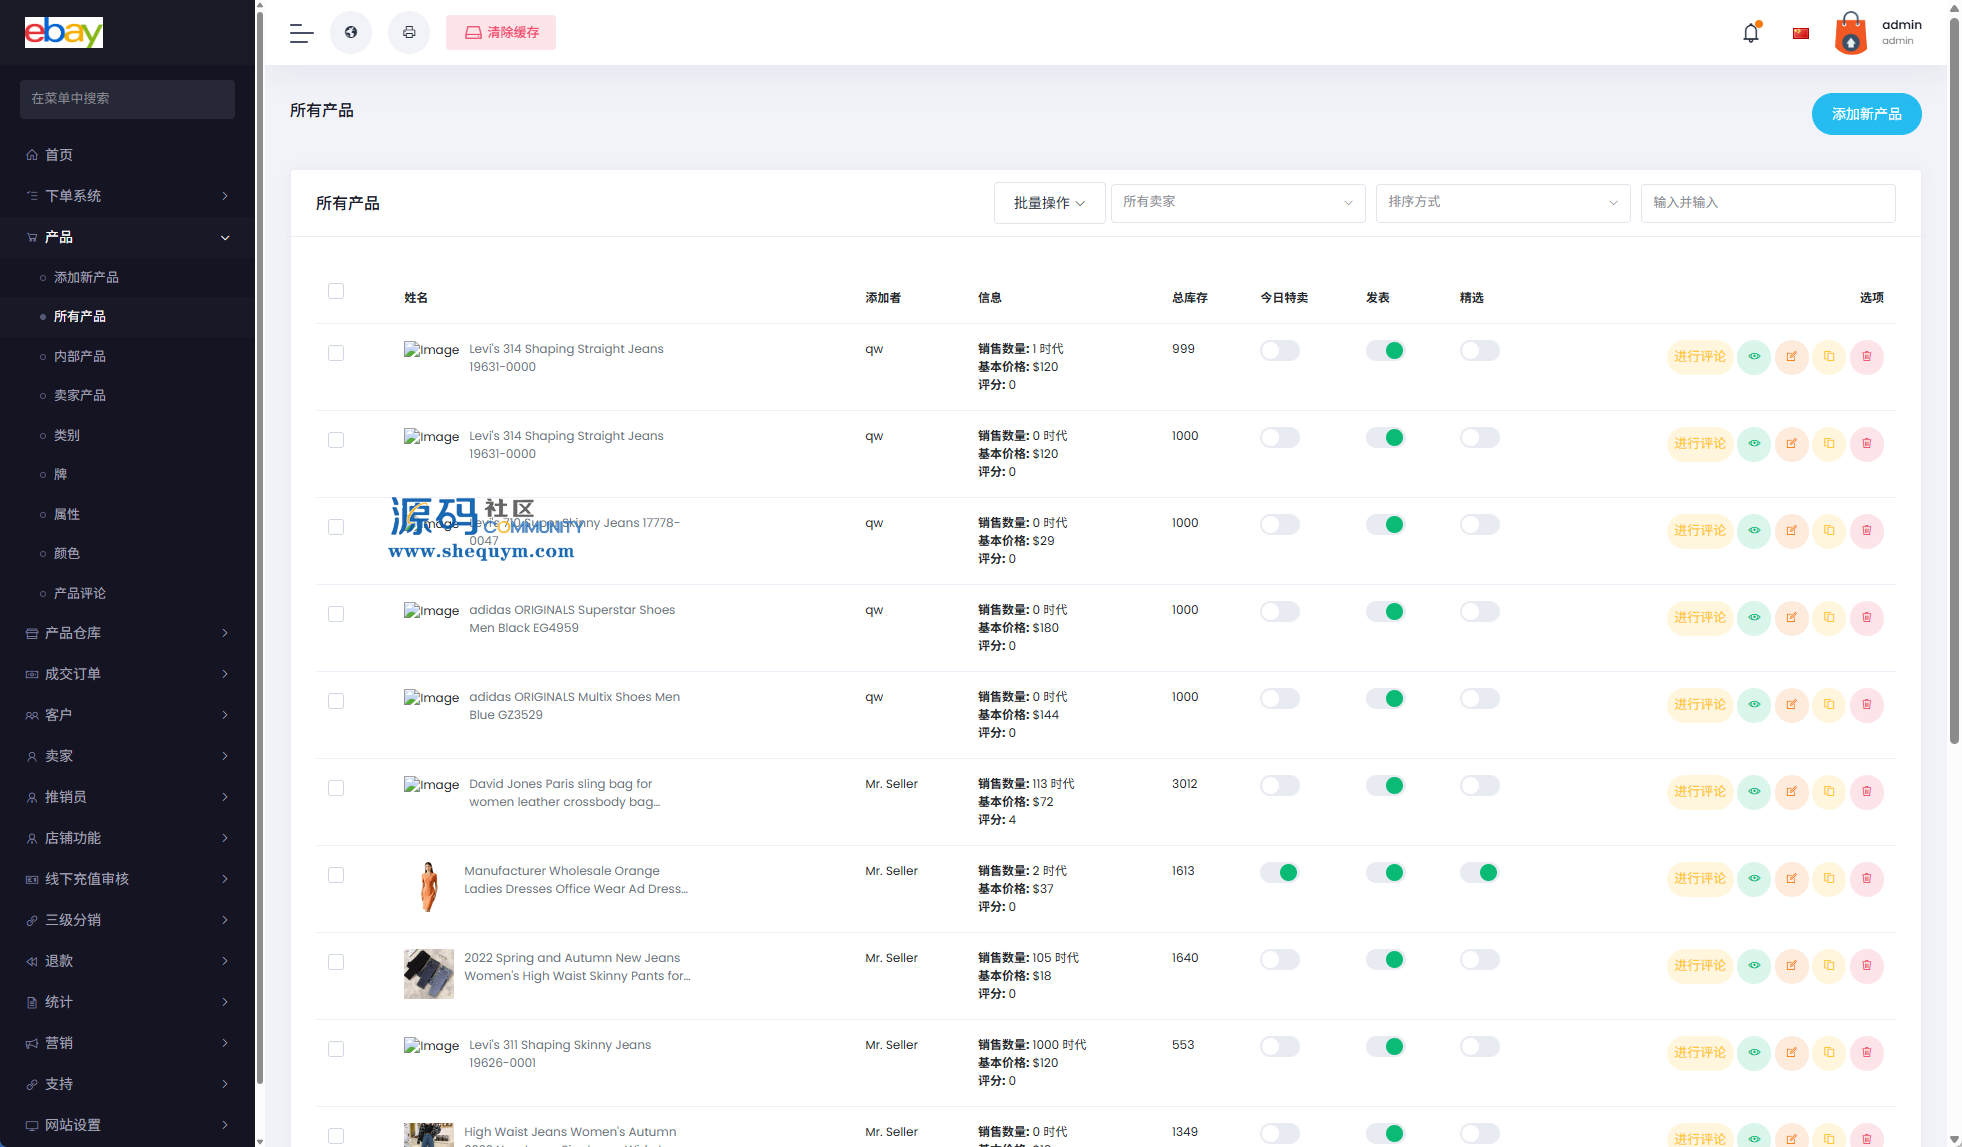Click the notification bell icon
Image resolution: width=1962 pixels, height=1147 pixels.
coord(1750,33)
